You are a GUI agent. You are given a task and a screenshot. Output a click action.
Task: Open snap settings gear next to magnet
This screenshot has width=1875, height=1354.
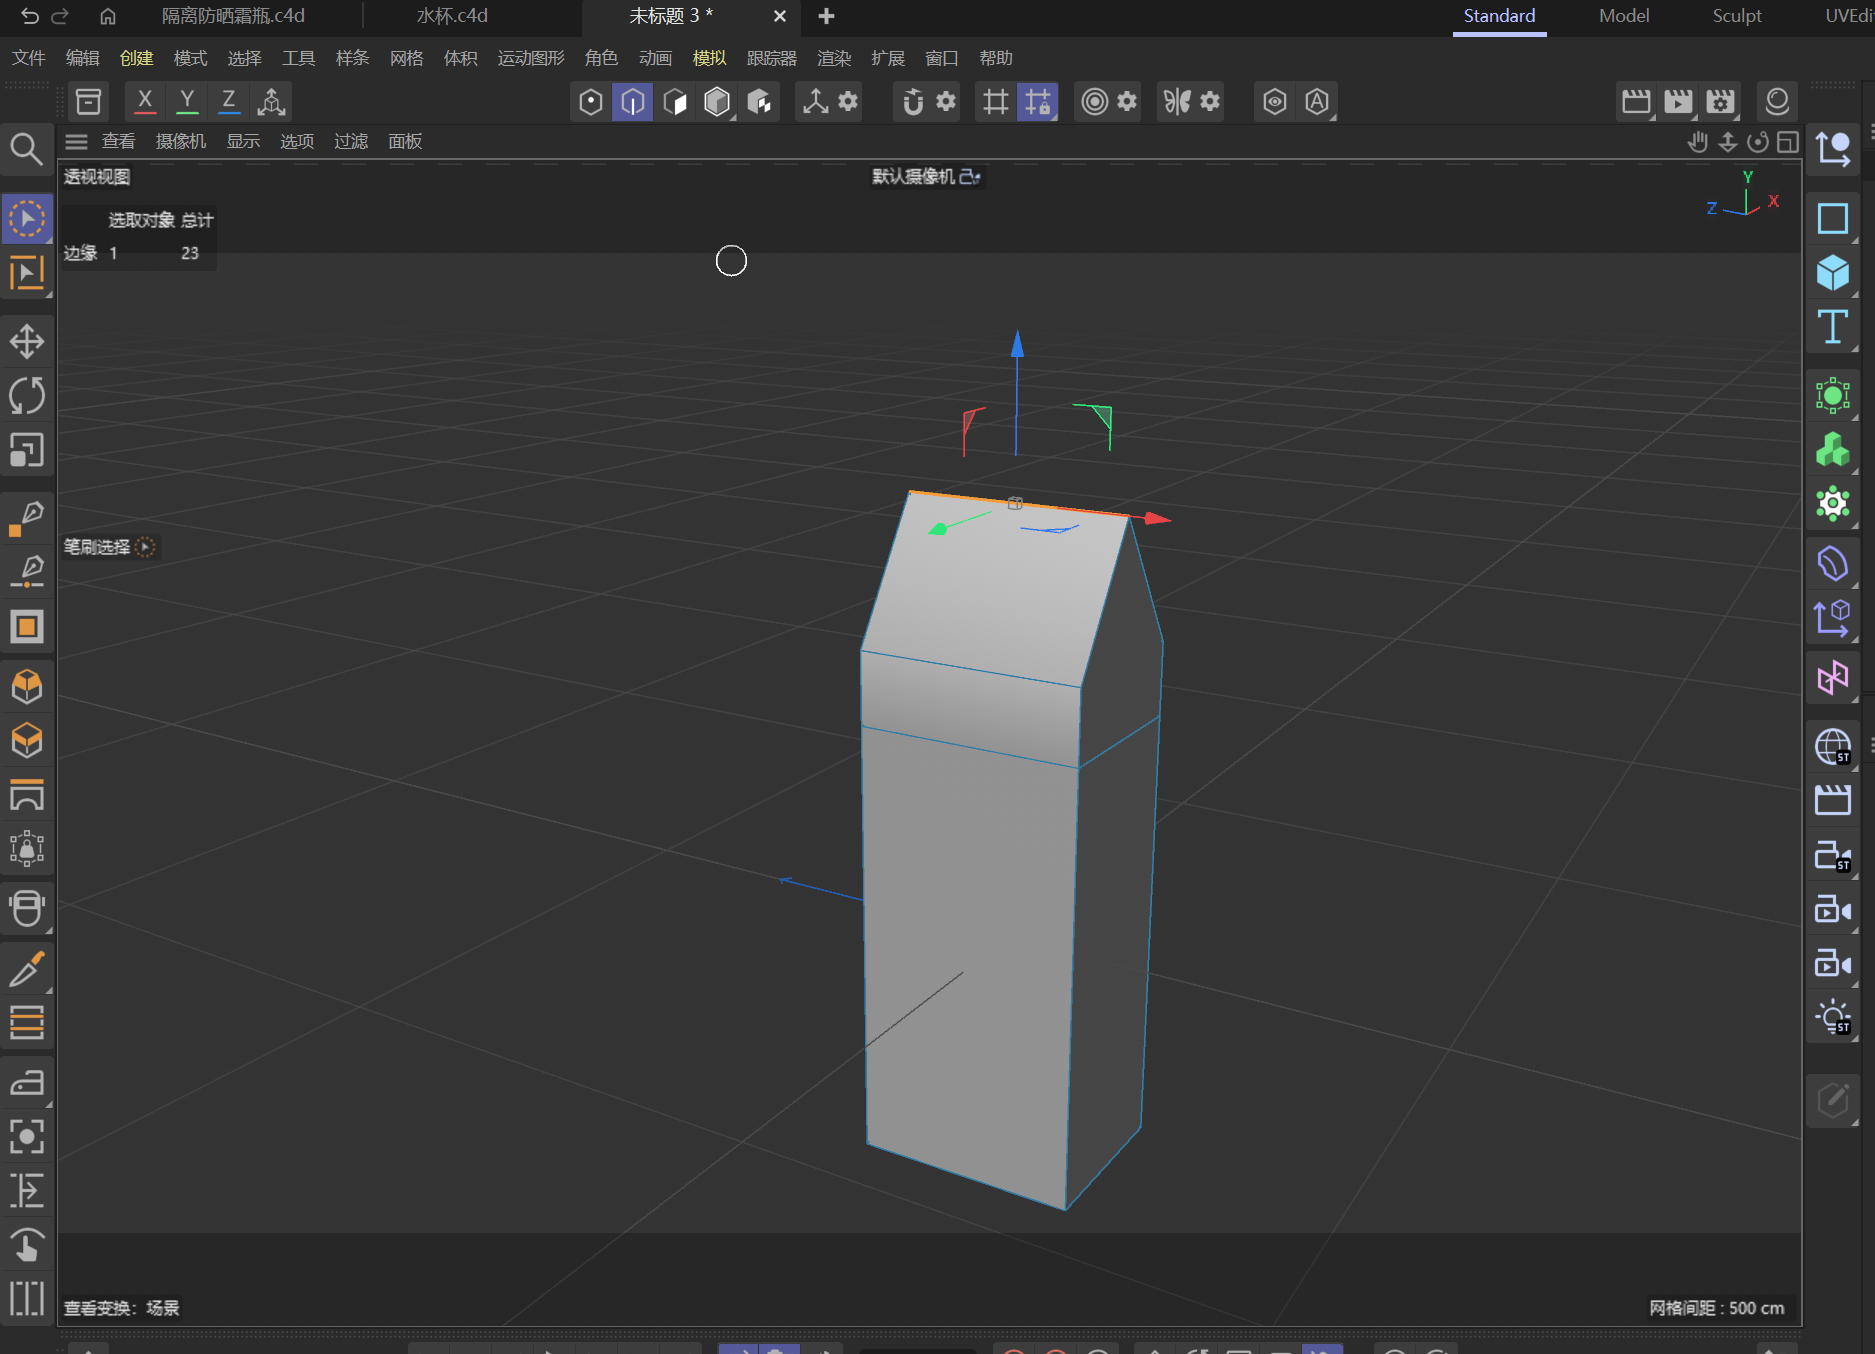pos(946,101)
